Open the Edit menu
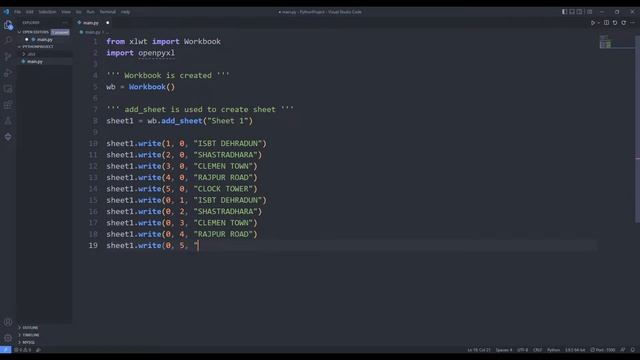Image resolution: width=640 pixels, height=360 pixels. (30, 12)
